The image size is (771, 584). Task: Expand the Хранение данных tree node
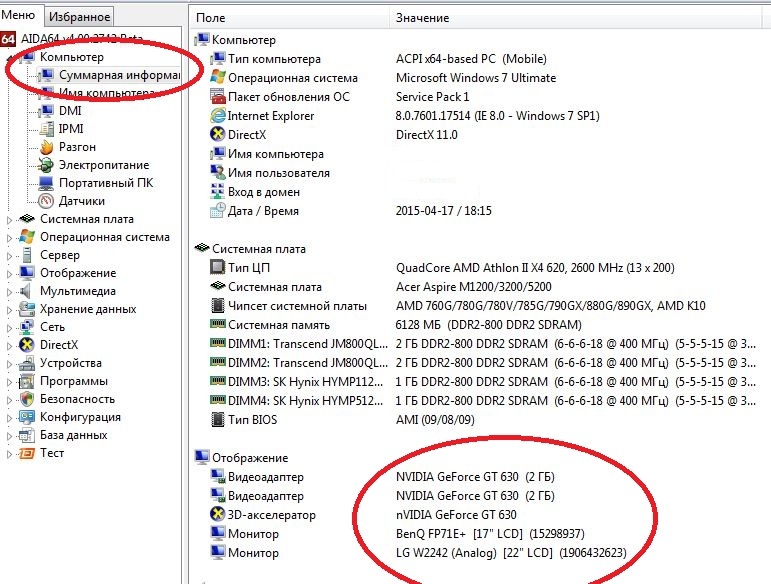coord(9,310)
